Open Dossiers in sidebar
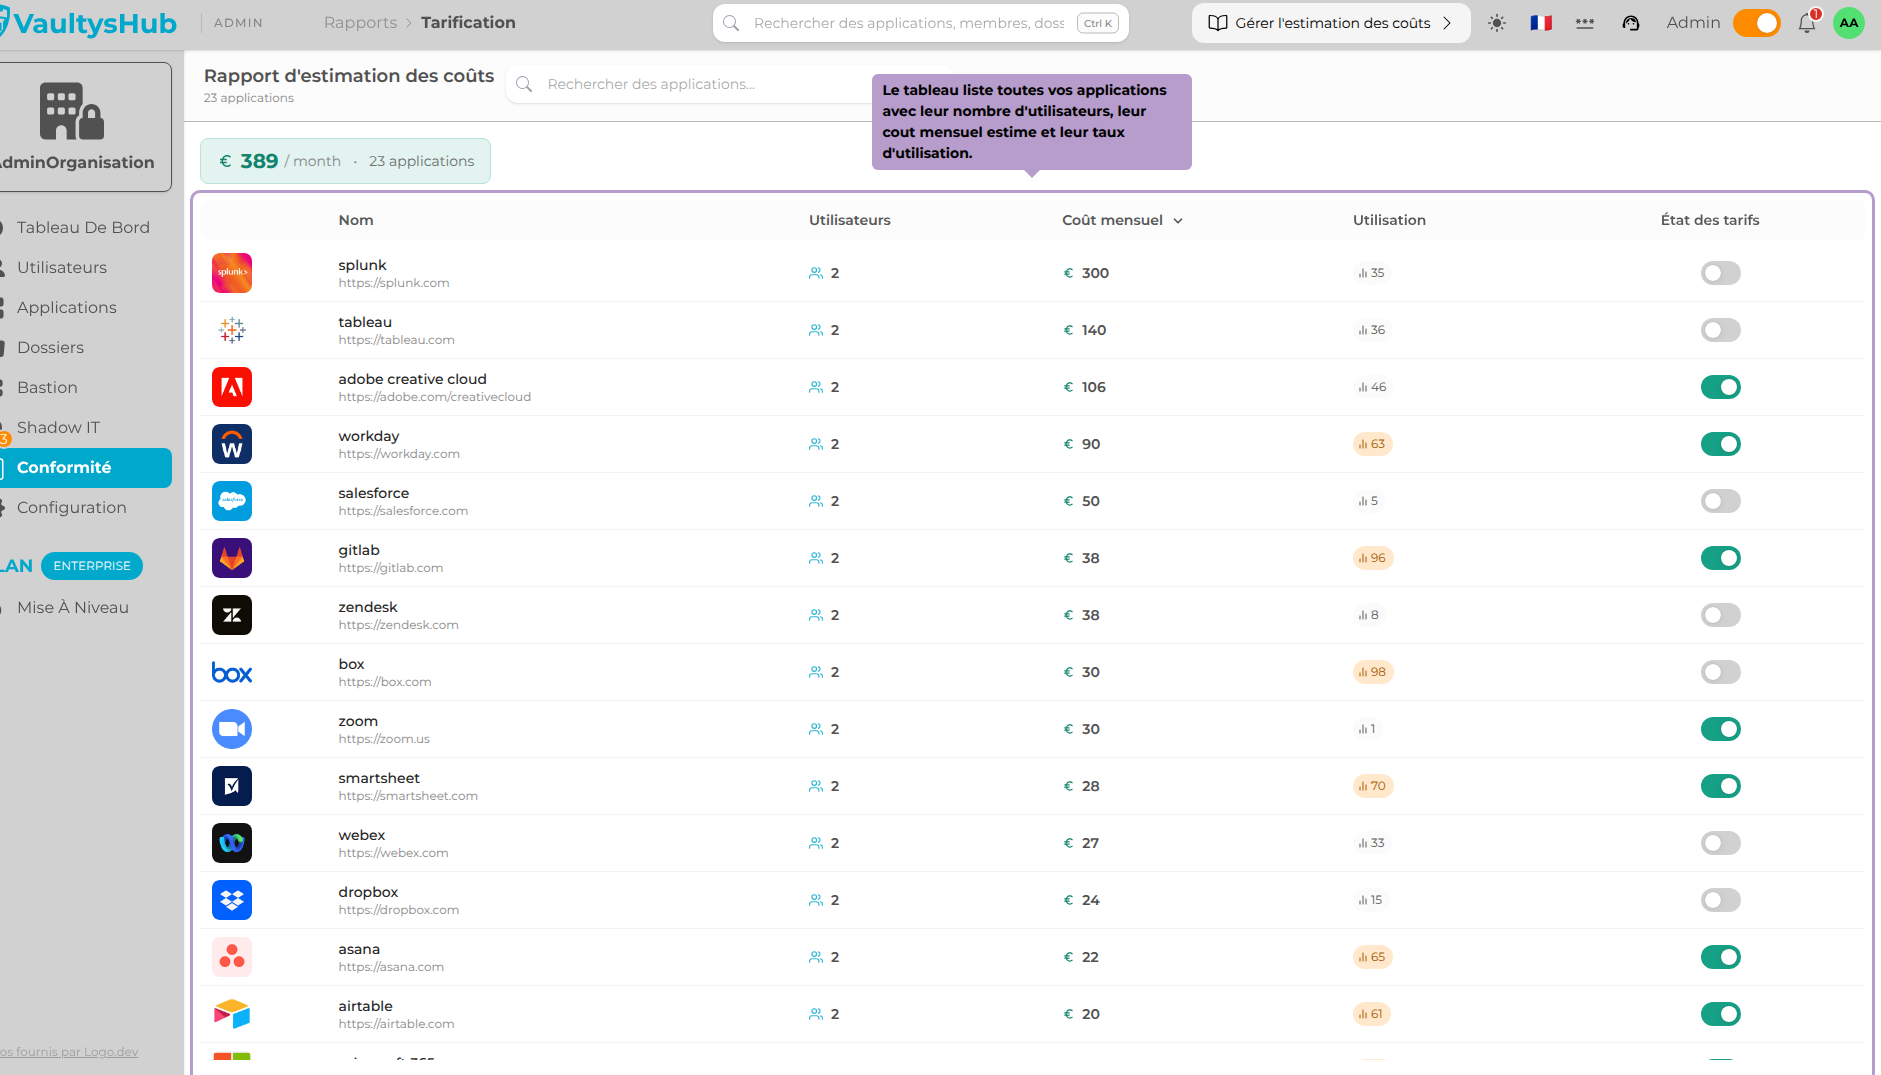 coord(50,348)
